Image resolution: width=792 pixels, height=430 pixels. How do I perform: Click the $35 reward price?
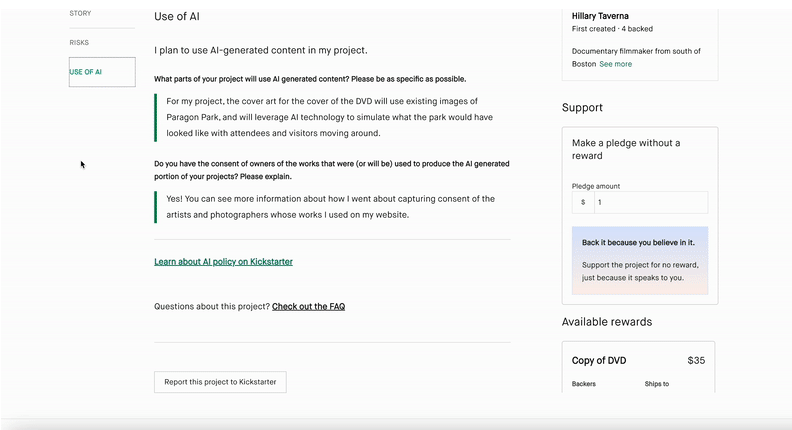695,360
